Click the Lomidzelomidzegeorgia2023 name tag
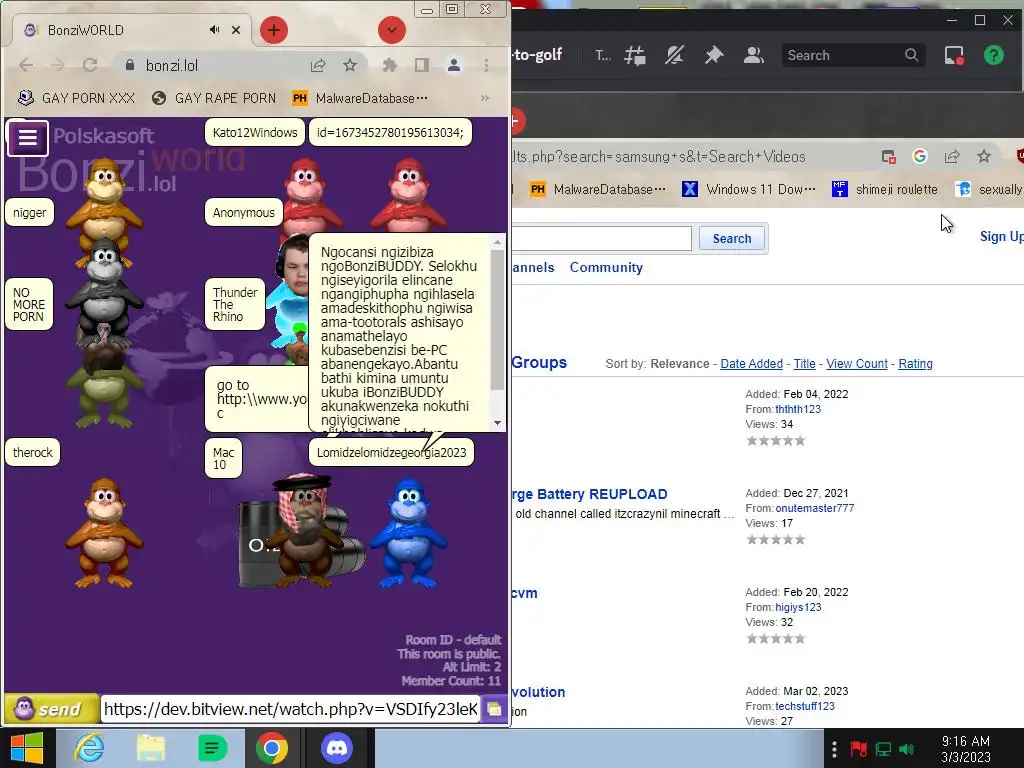1024x768 pixels. (x=391, y=453)
